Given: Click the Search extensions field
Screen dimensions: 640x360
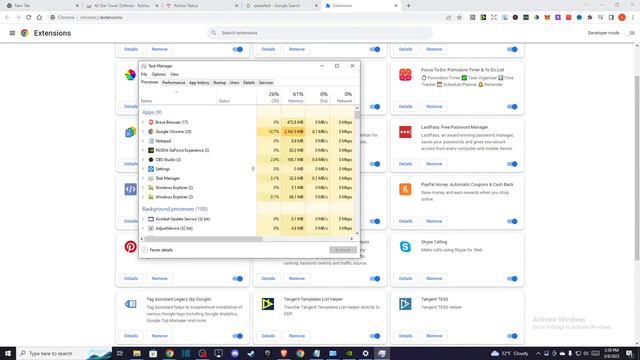Looking at the screenshot, I should pyautogui.click(x=320, y=33).
